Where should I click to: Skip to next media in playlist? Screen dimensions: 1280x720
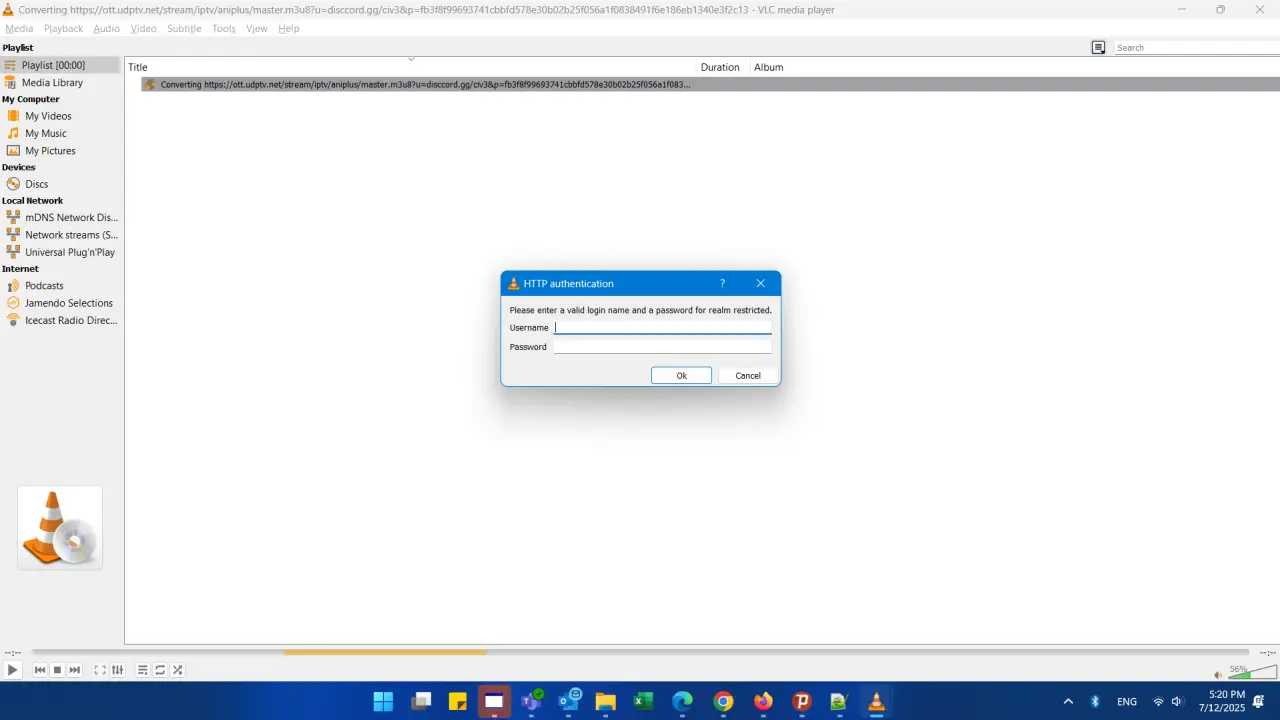(x=74, y=670)
